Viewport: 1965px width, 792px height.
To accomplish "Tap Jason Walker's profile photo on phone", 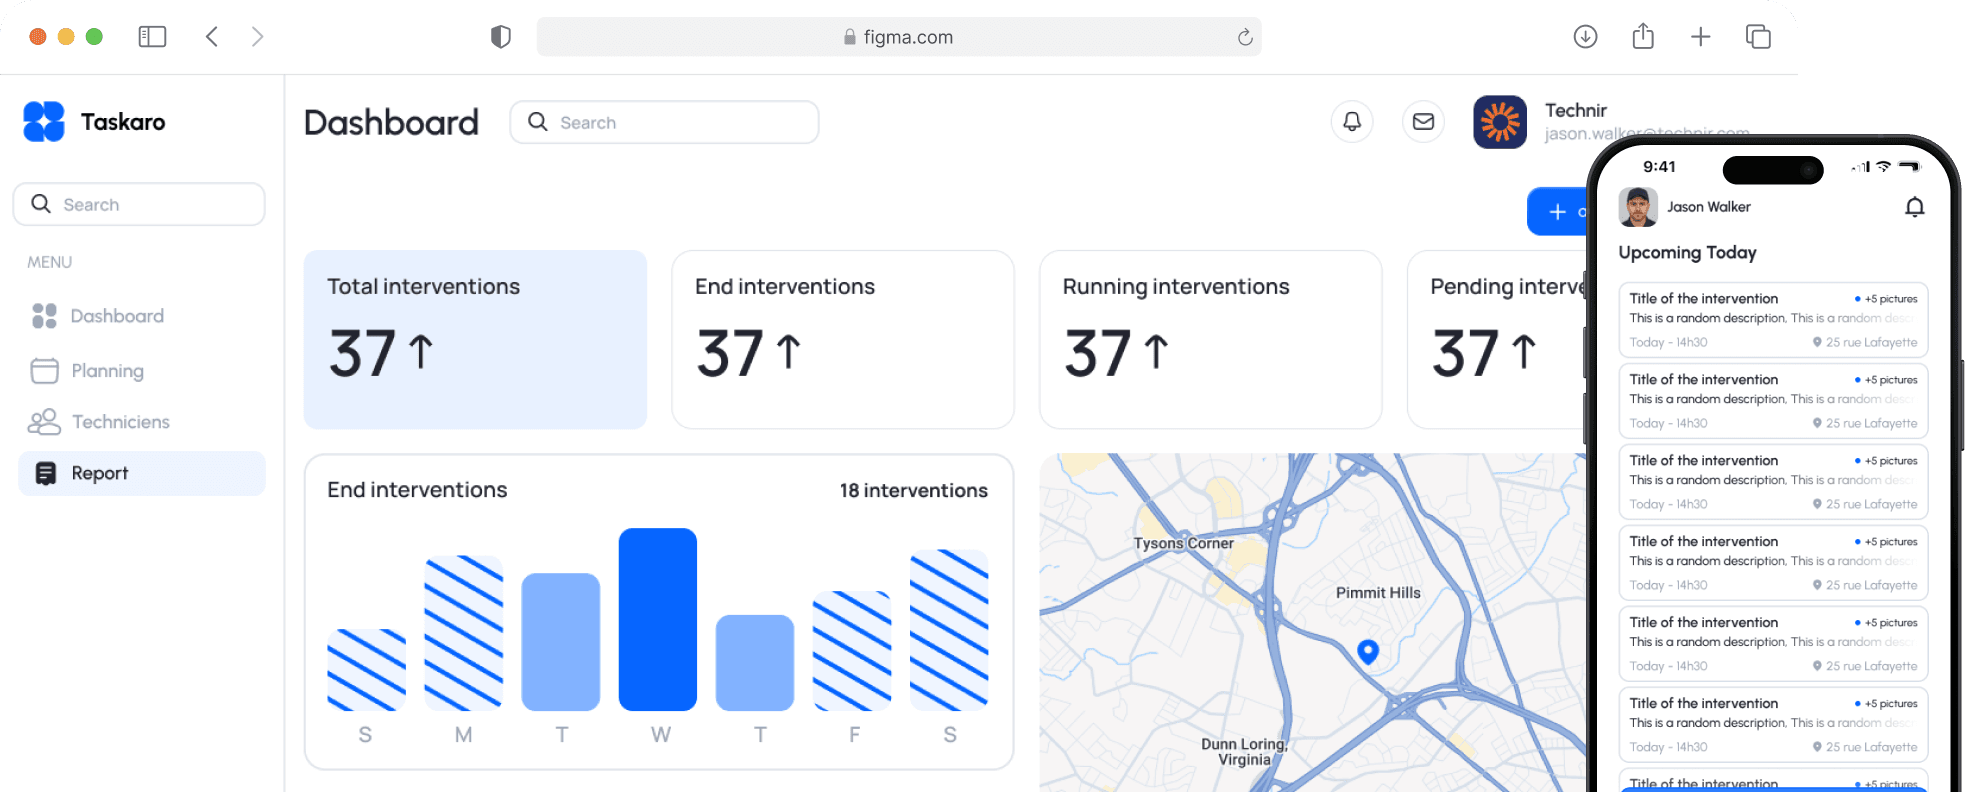I will (x=1638, y=207).
